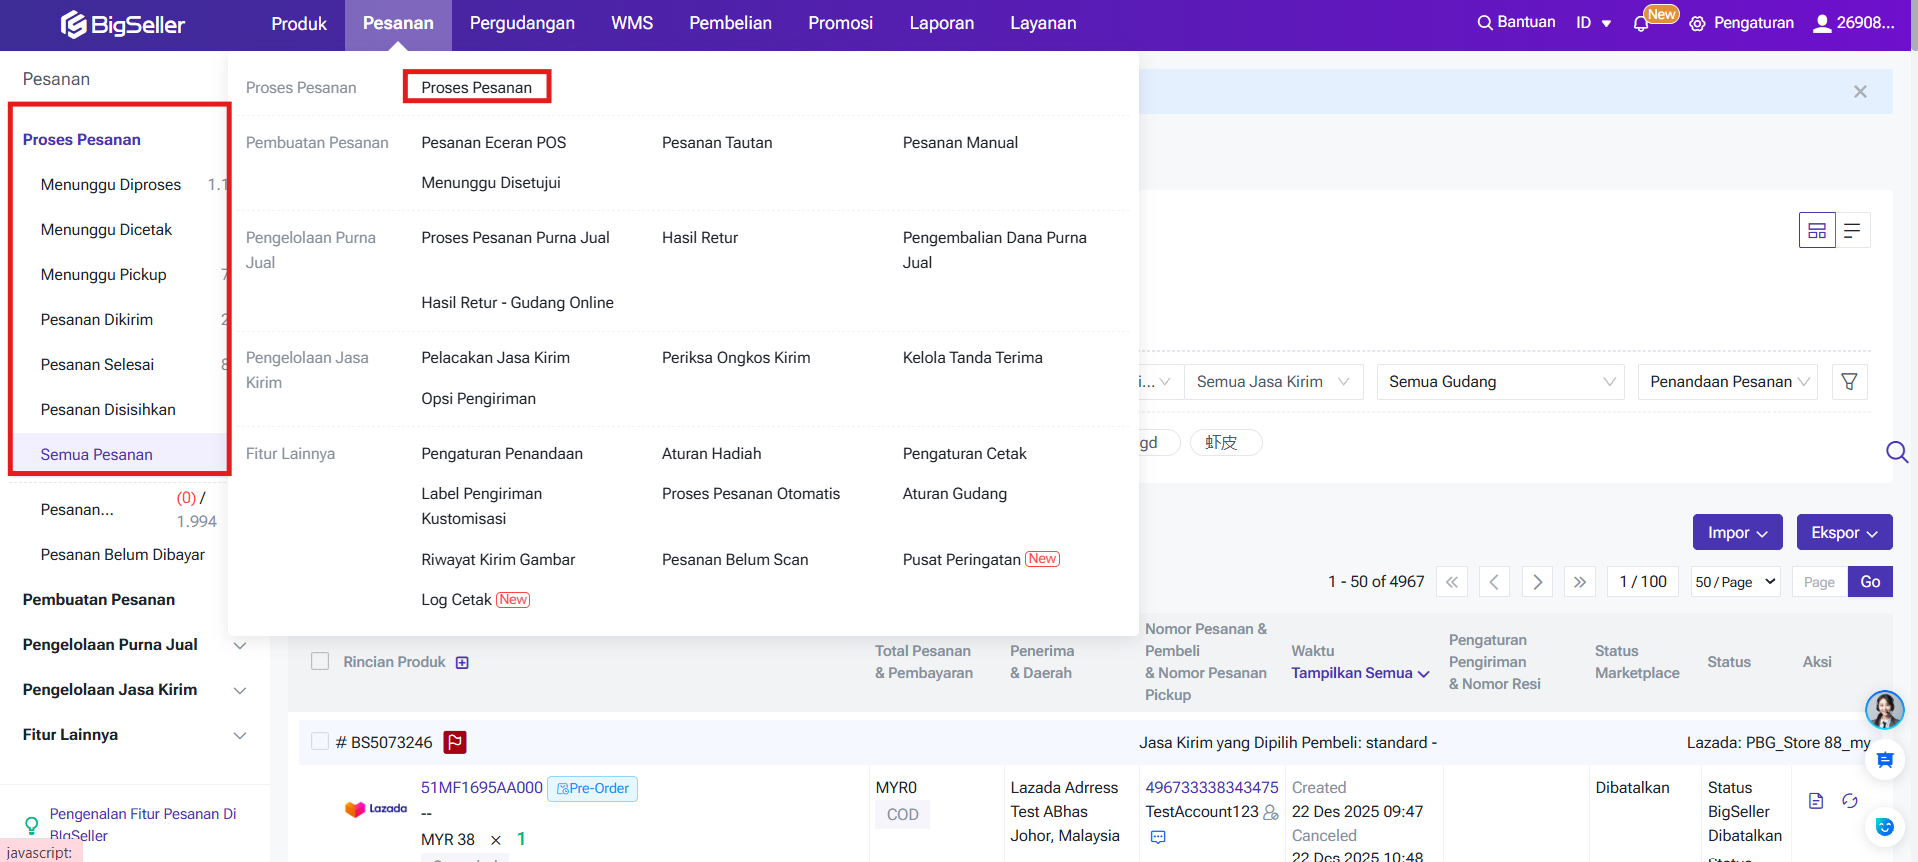Open Semua Gudang dropdown
The height and width of the screenshot is (862, 1918).
(x=1500, y=382)
